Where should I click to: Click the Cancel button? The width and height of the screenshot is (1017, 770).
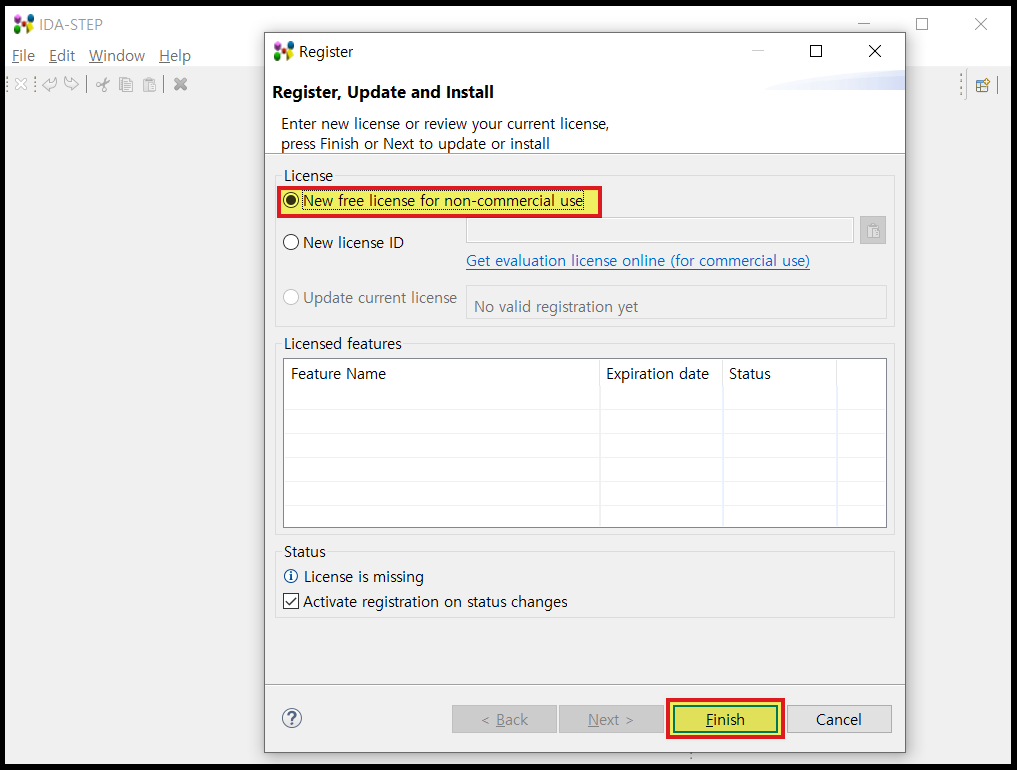pos(839,719)
